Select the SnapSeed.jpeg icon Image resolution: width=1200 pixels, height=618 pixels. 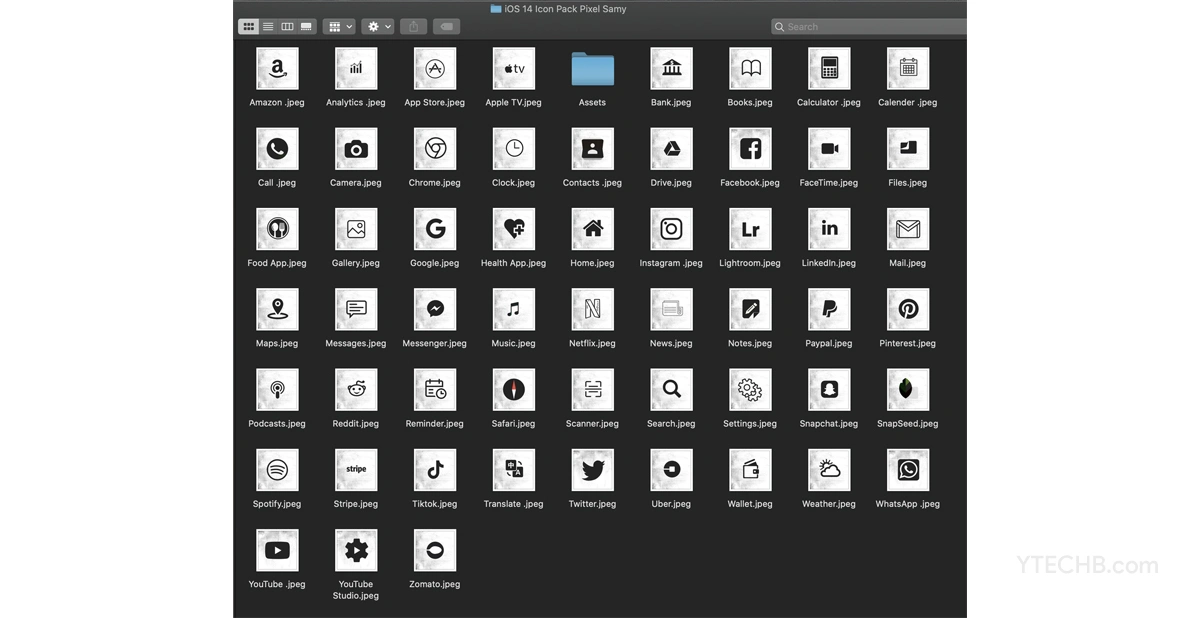(x=908, y=390)
